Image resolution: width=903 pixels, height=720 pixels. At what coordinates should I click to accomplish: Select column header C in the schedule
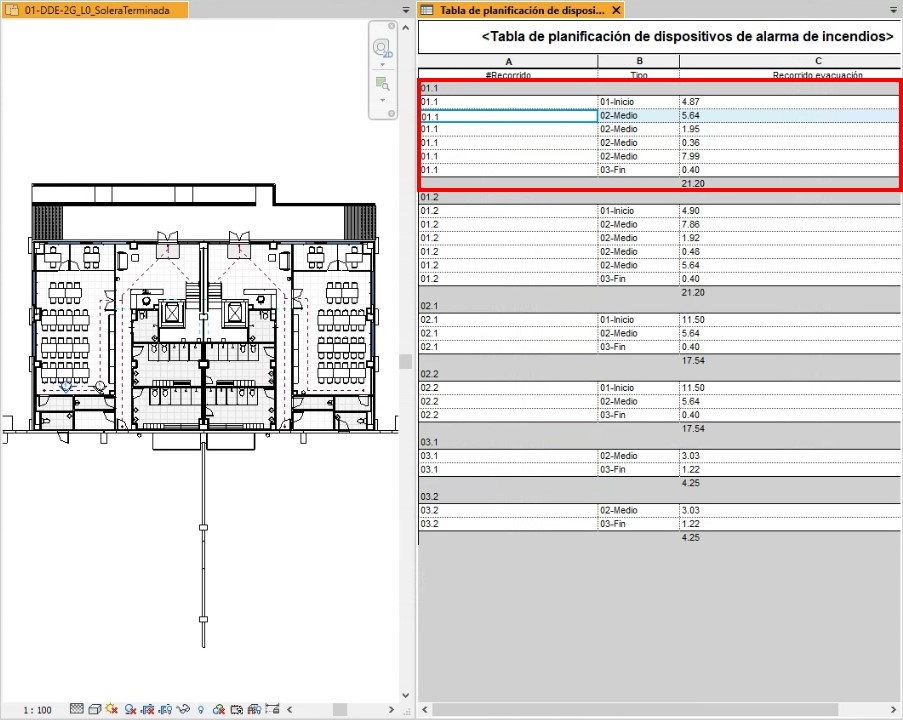[x=790, y=61]
